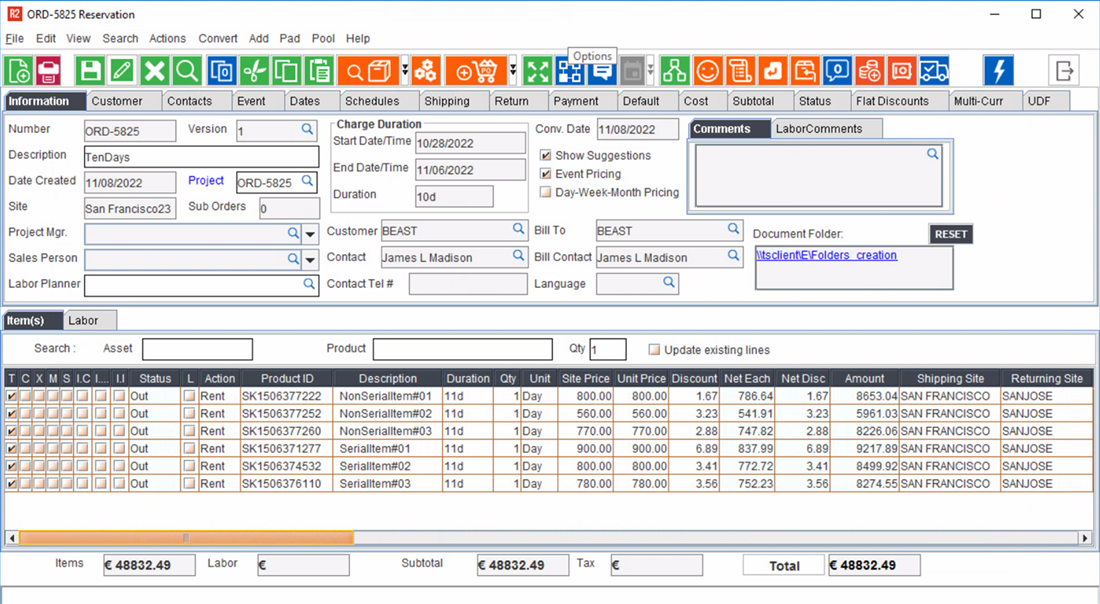Screen dimensions: 1100x604
Task: Click the delivery truck icon
Action: pos(934,71)
